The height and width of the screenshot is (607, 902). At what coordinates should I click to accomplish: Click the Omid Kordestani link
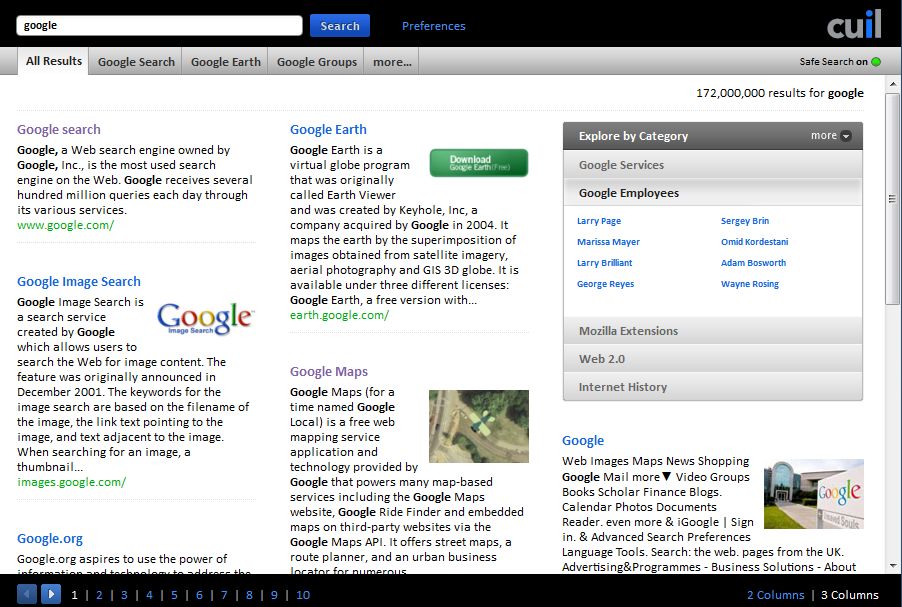click(x=754, y=242)
